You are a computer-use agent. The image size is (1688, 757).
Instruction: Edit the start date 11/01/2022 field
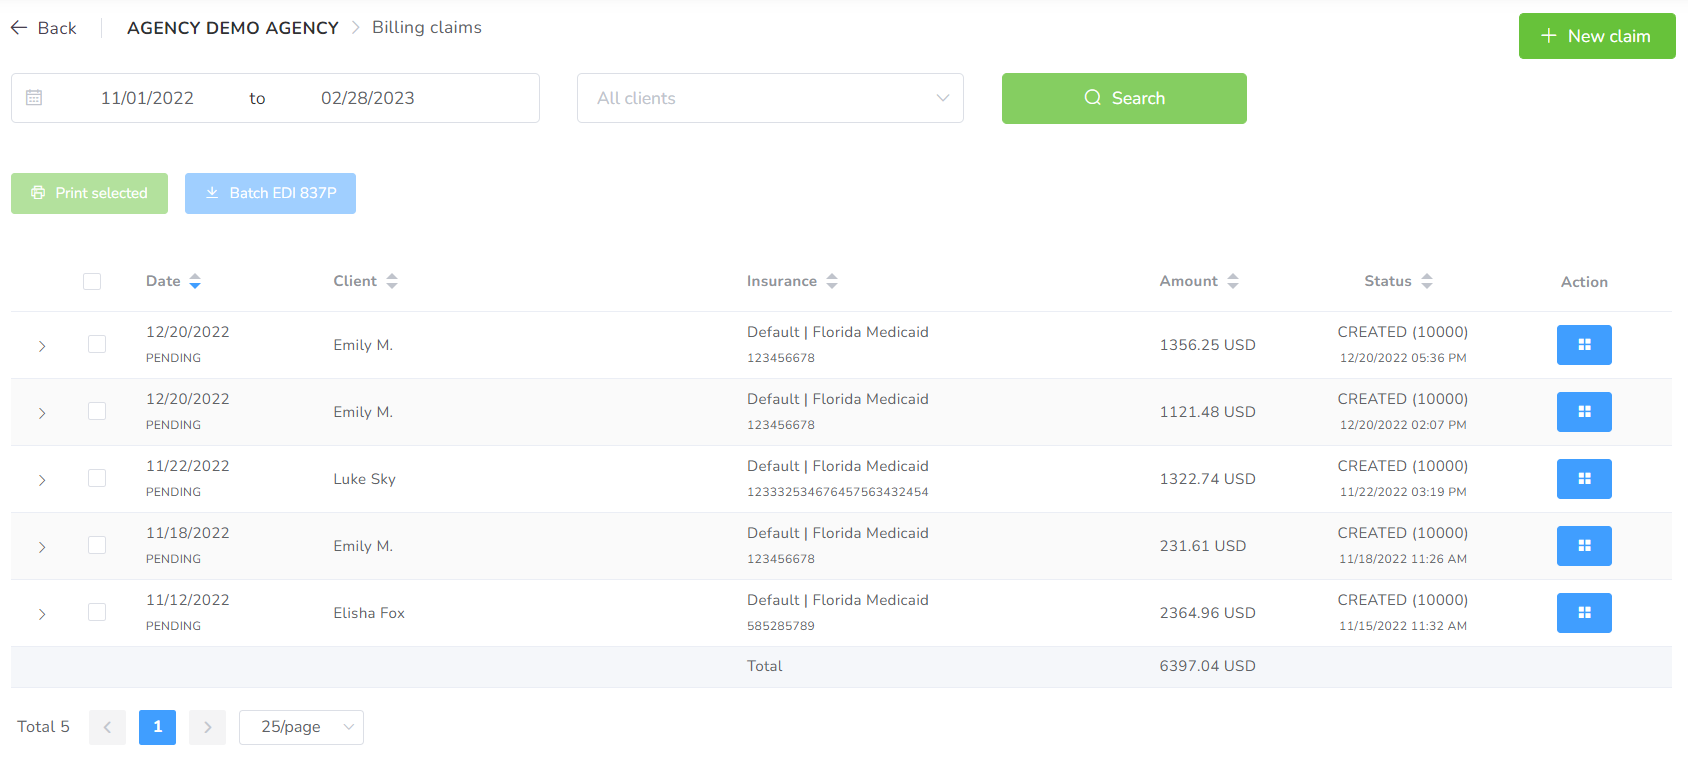point(147,98)
